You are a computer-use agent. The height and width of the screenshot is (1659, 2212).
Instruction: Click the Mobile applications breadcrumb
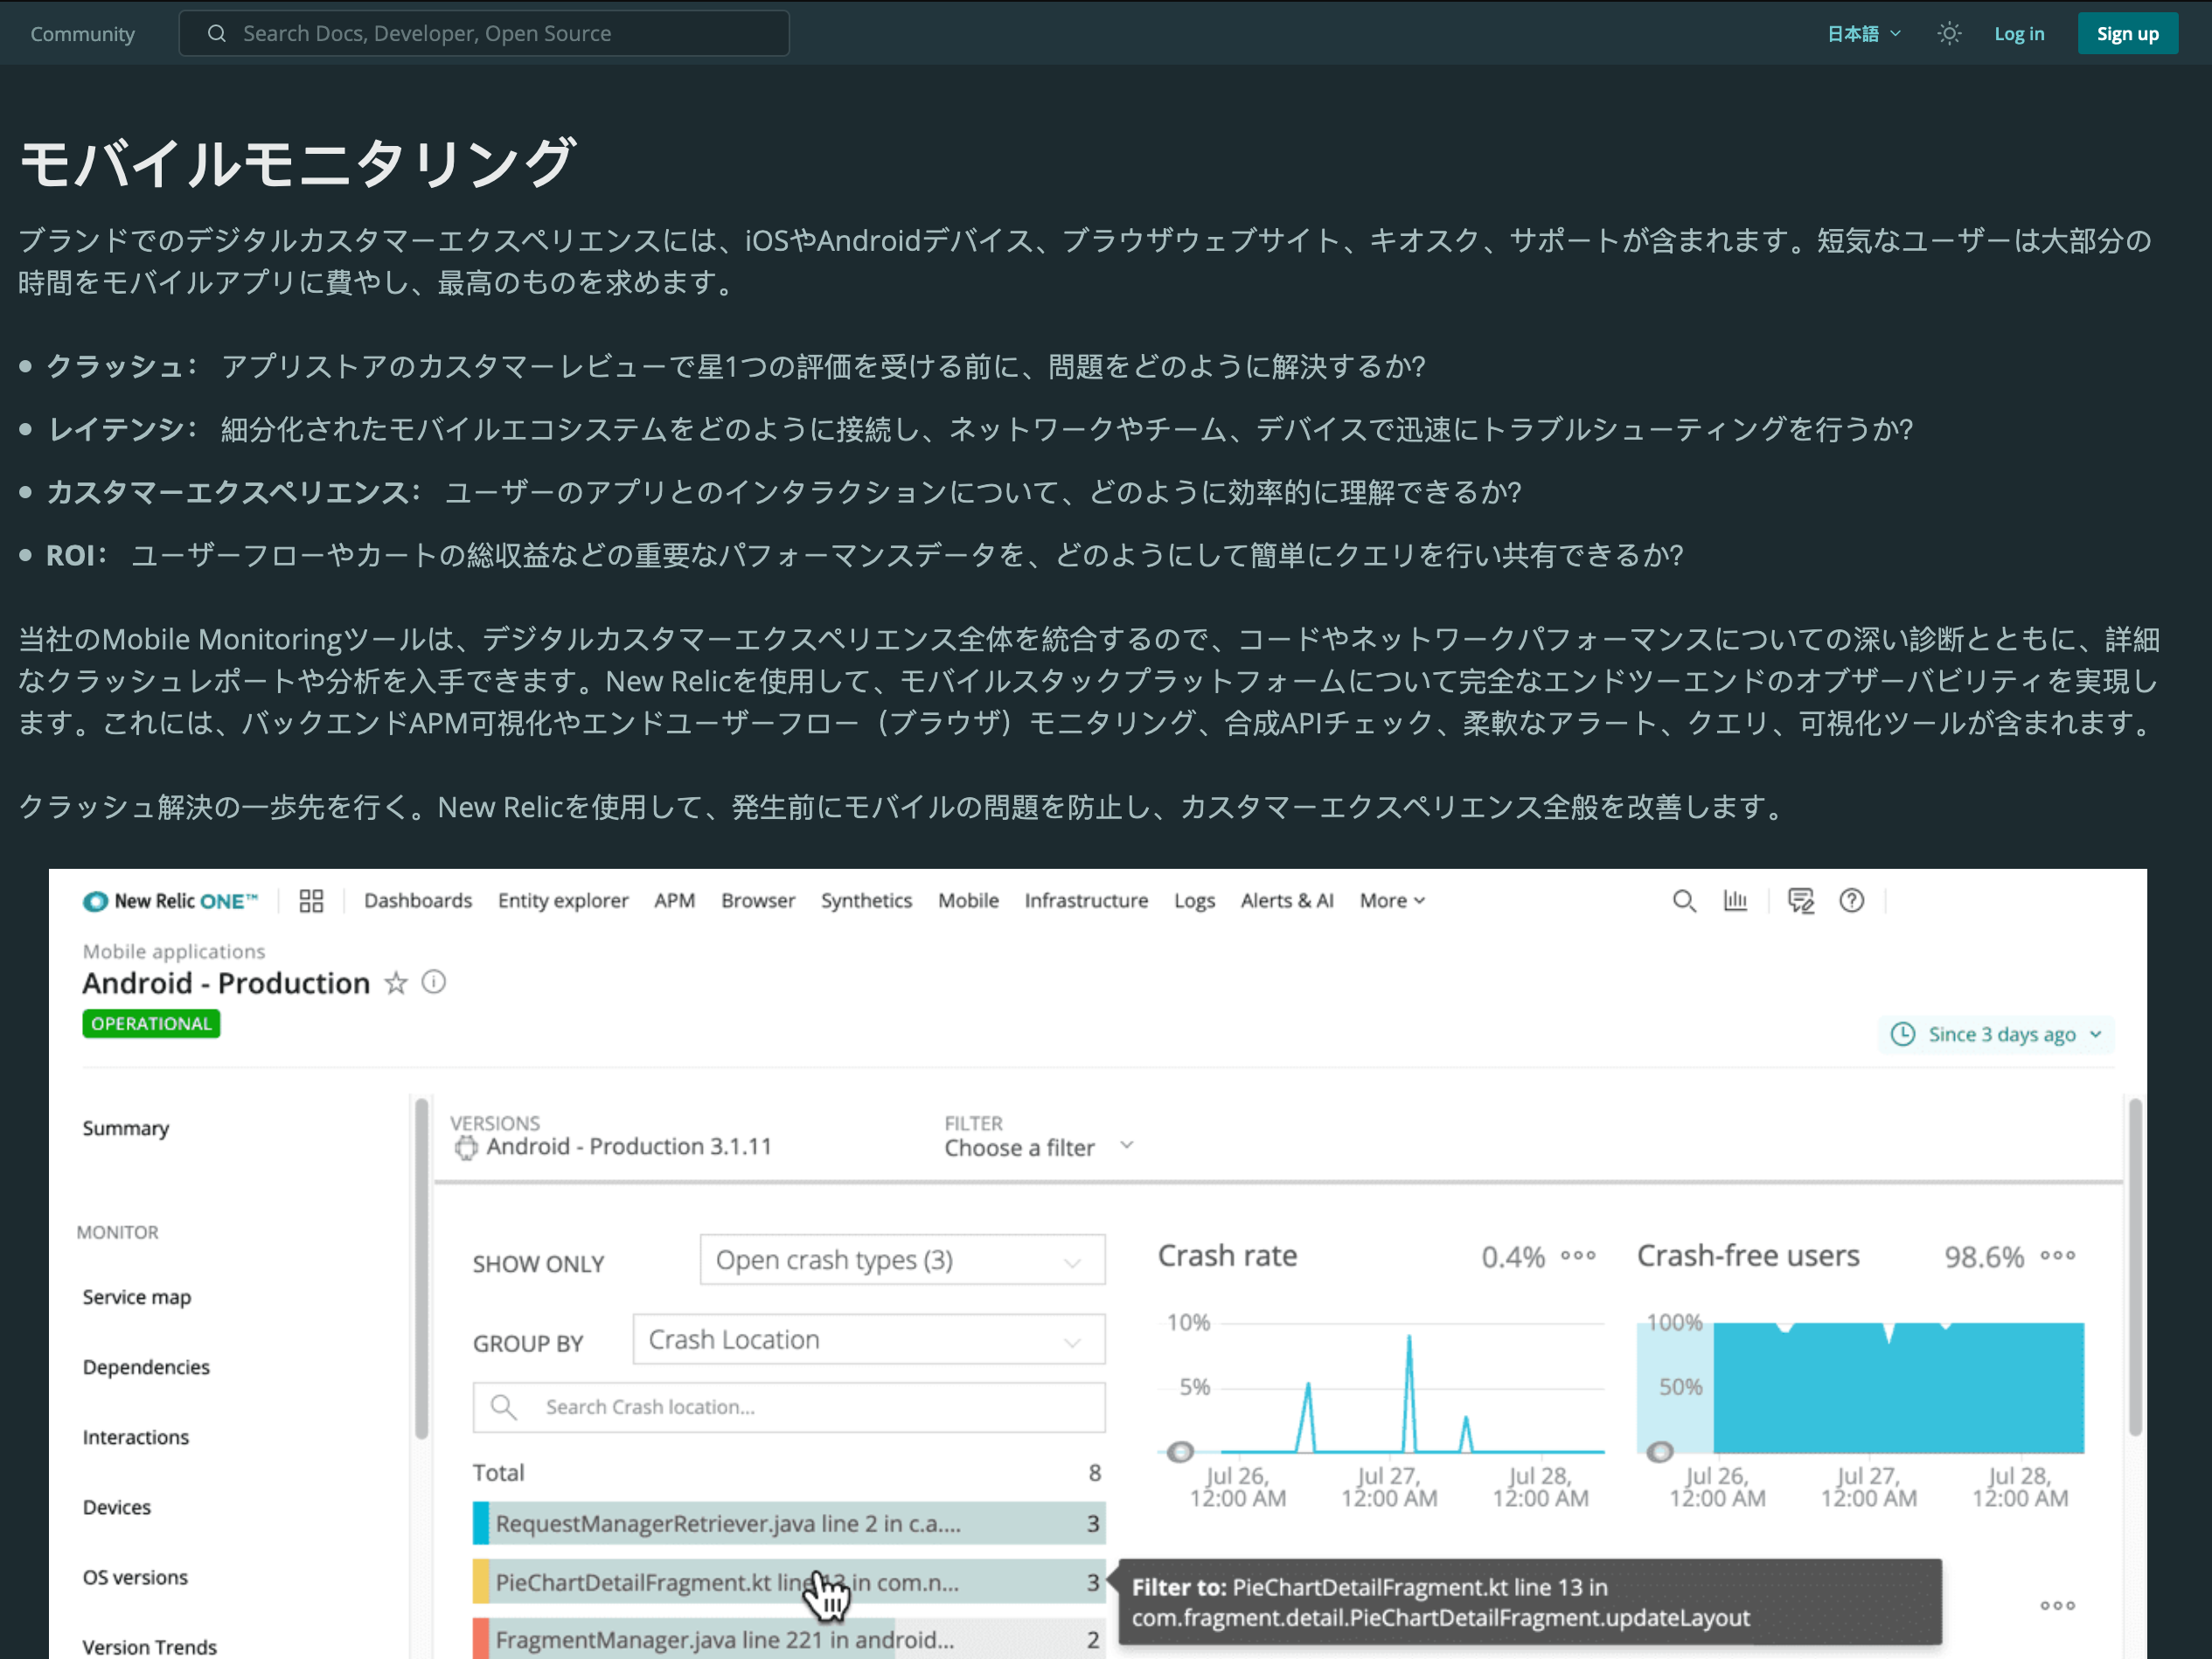pyautogui.click(x=173, y=951)
